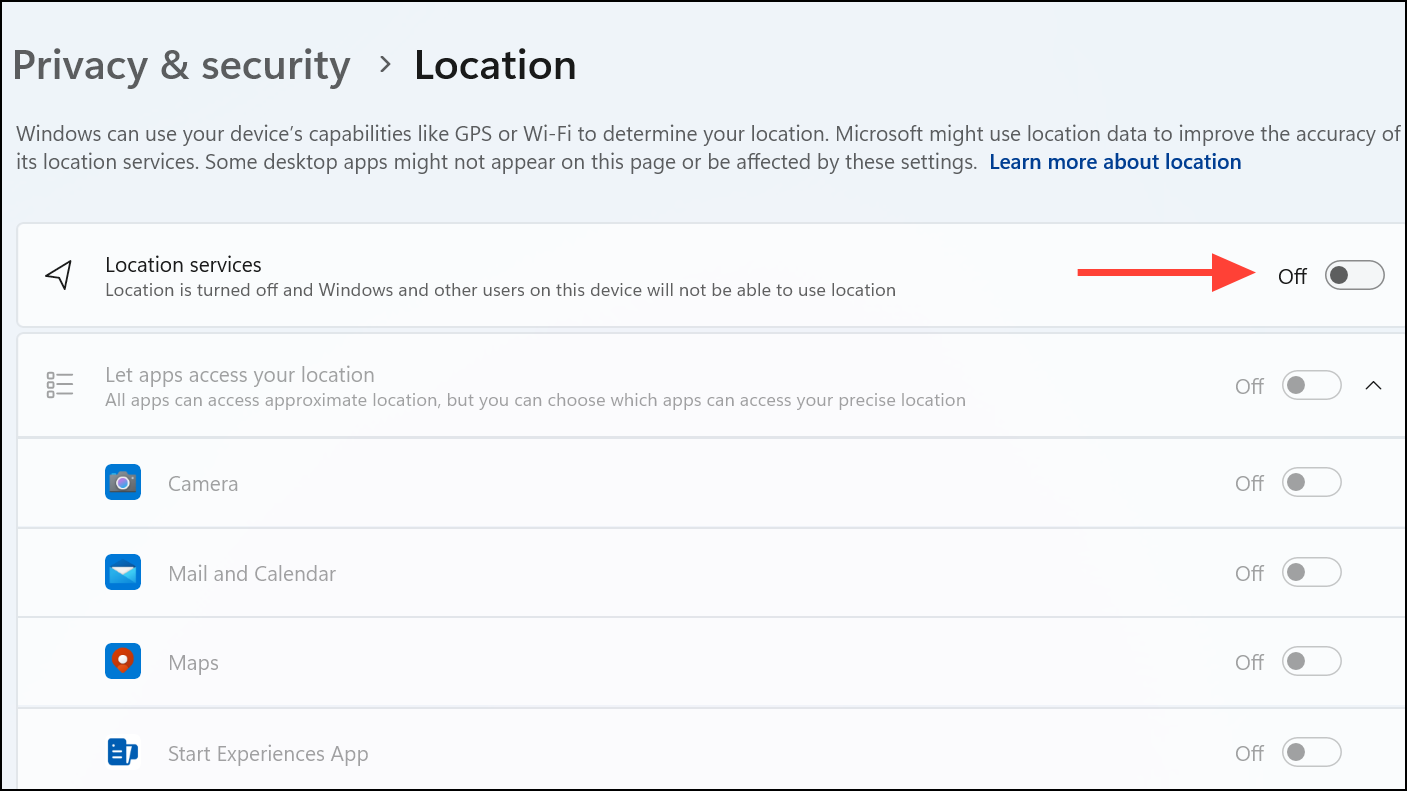Select the Mail and Calendar app icon
The height and width of the screenshot is (791, 1407).
point(122,572)
